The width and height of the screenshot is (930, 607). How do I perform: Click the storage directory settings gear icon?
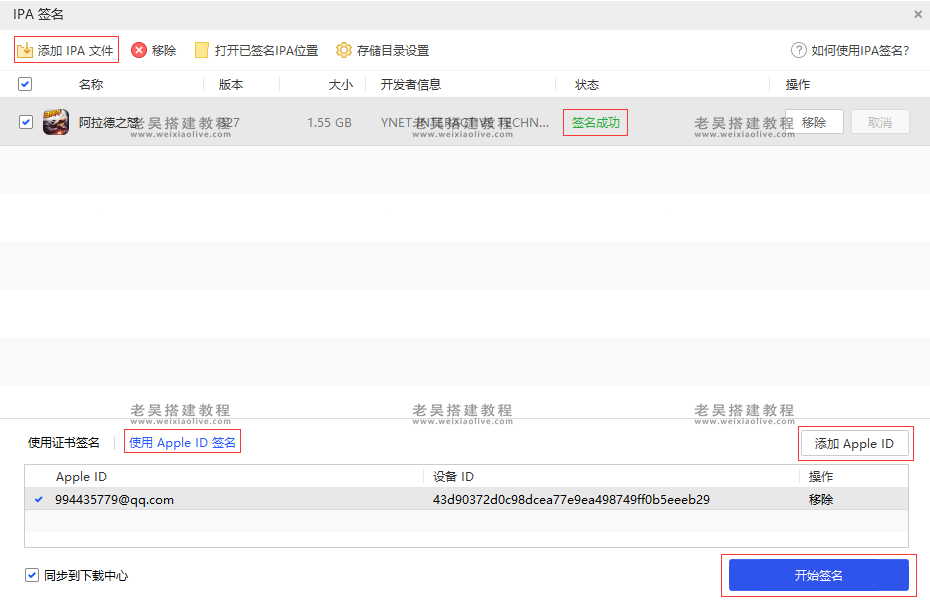click(344, 50)
